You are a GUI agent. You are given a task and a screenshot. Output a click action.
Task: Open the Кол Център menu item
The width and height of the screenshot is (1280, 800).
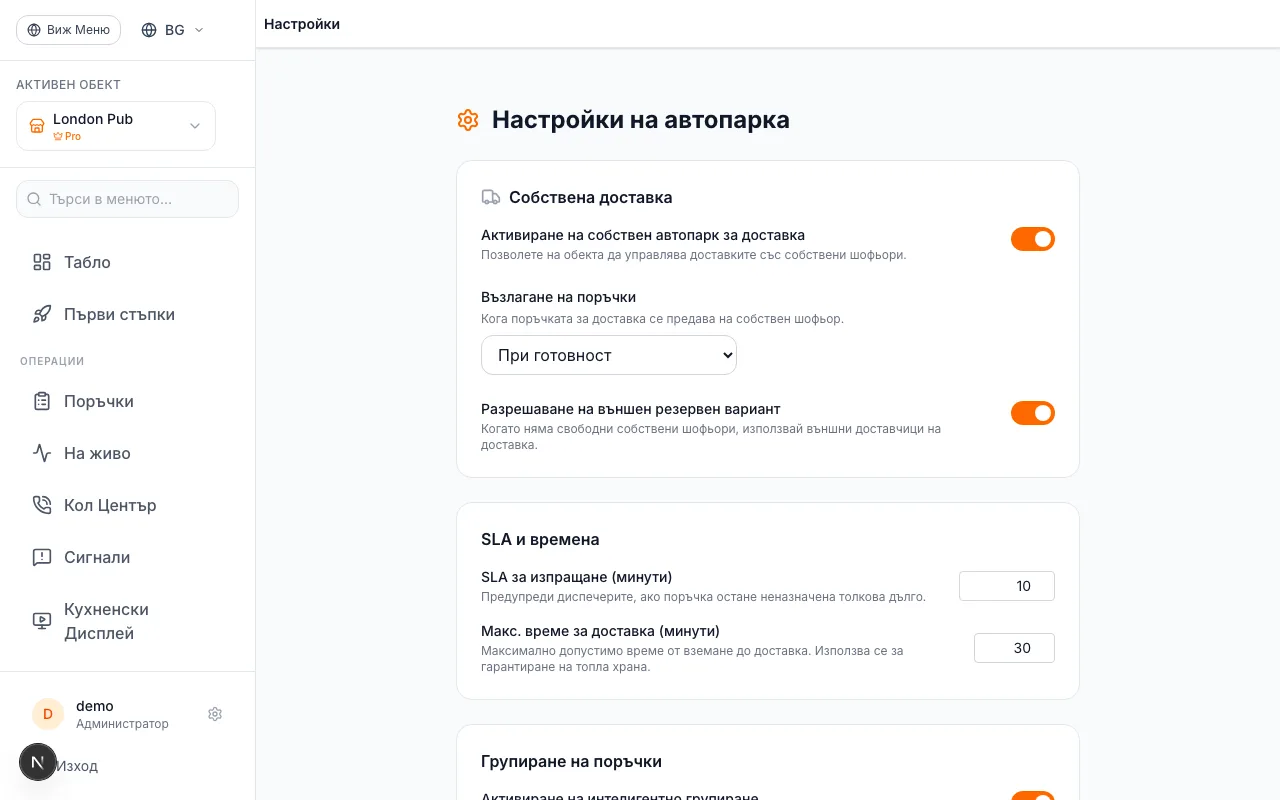[x=127, y=505]
